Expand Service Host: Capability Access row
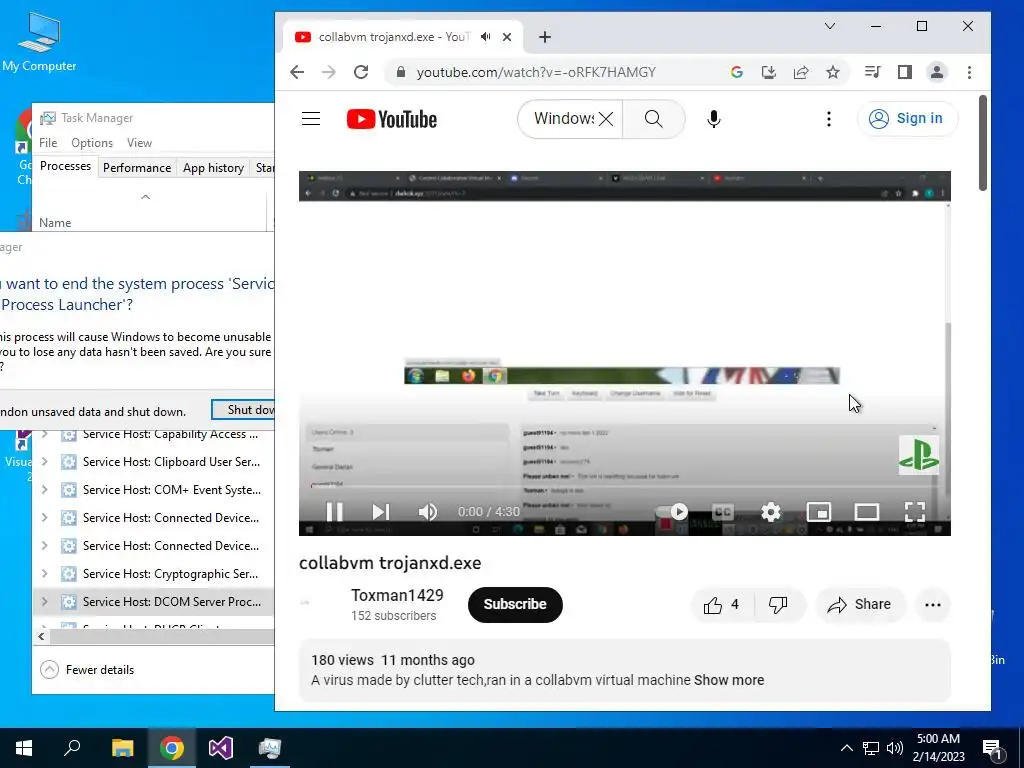This screenshot has width=1024, height=768. (44, 434)
